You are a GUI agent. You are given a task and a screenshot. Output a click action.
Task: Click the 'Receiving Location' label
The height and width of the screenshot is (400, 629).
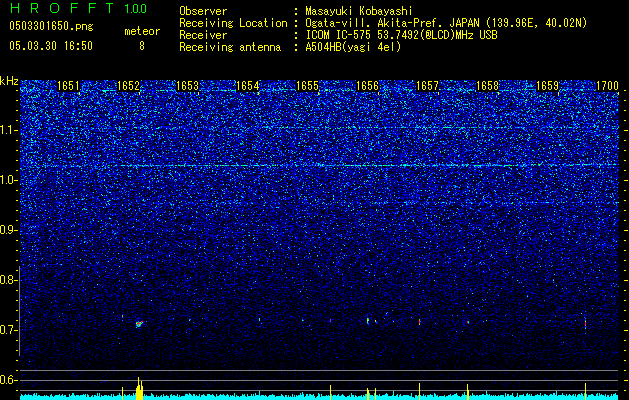(x=233, y=23)
